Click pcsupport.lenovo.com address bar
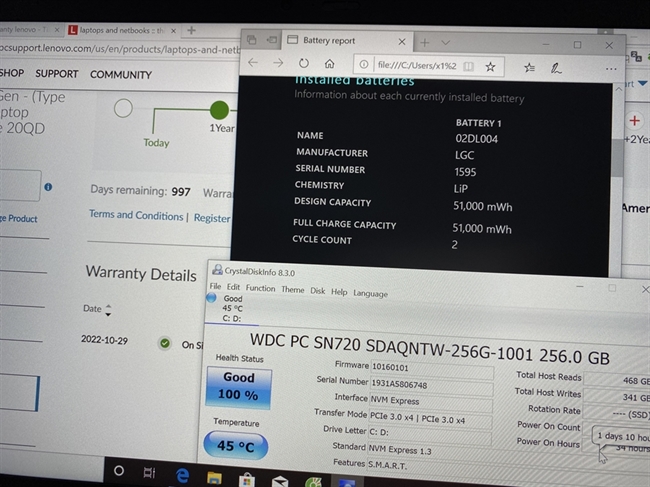The height and width of the screenshot is (487, 650). (120, 49)
